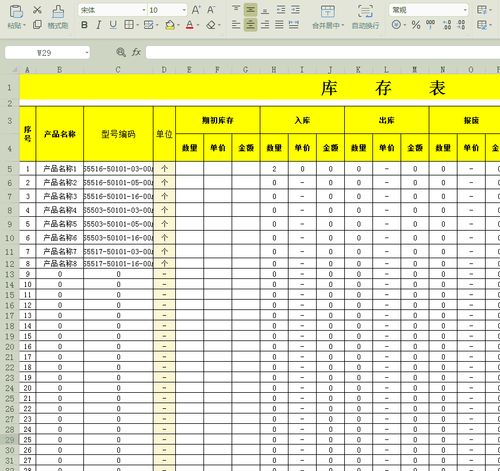Open the font size 10 dropdown

[x=184, y=10]
